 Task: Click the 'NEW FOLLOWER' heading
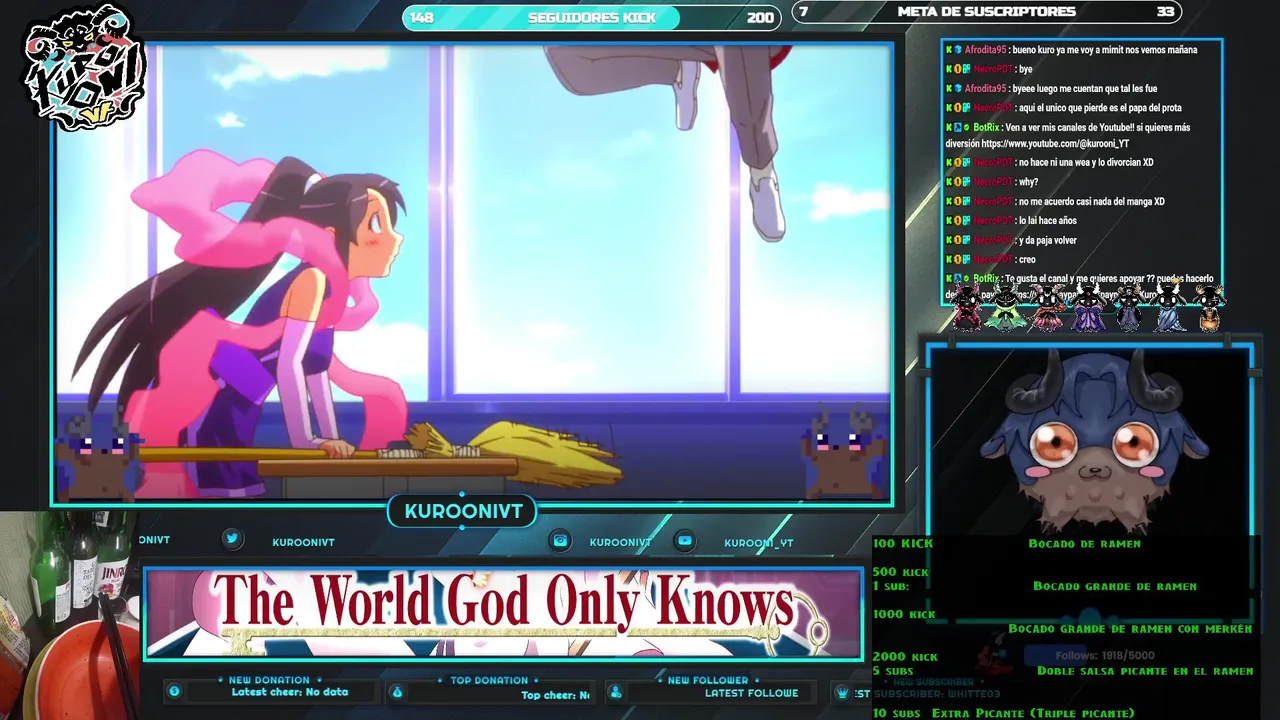(708, 680)
